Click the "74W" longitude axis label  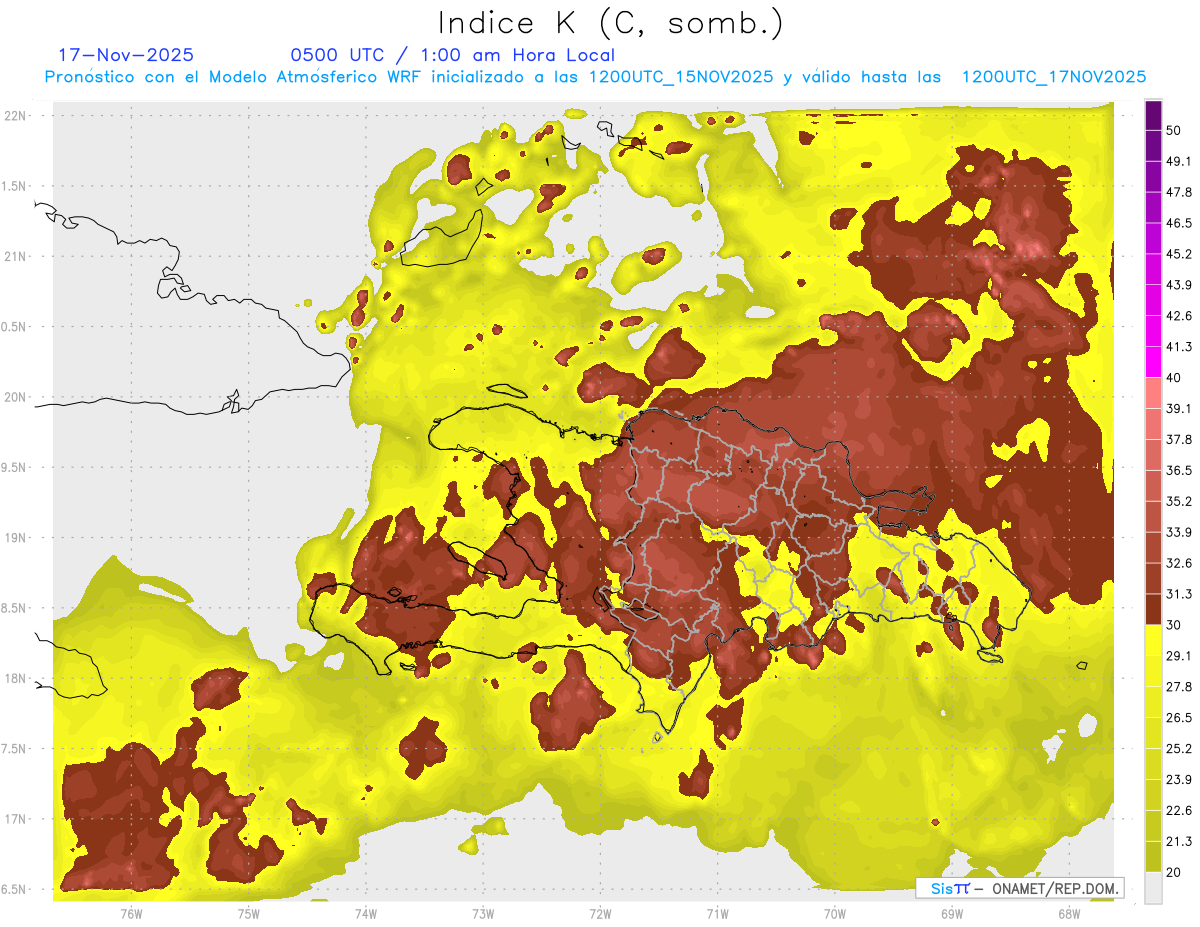366,914
